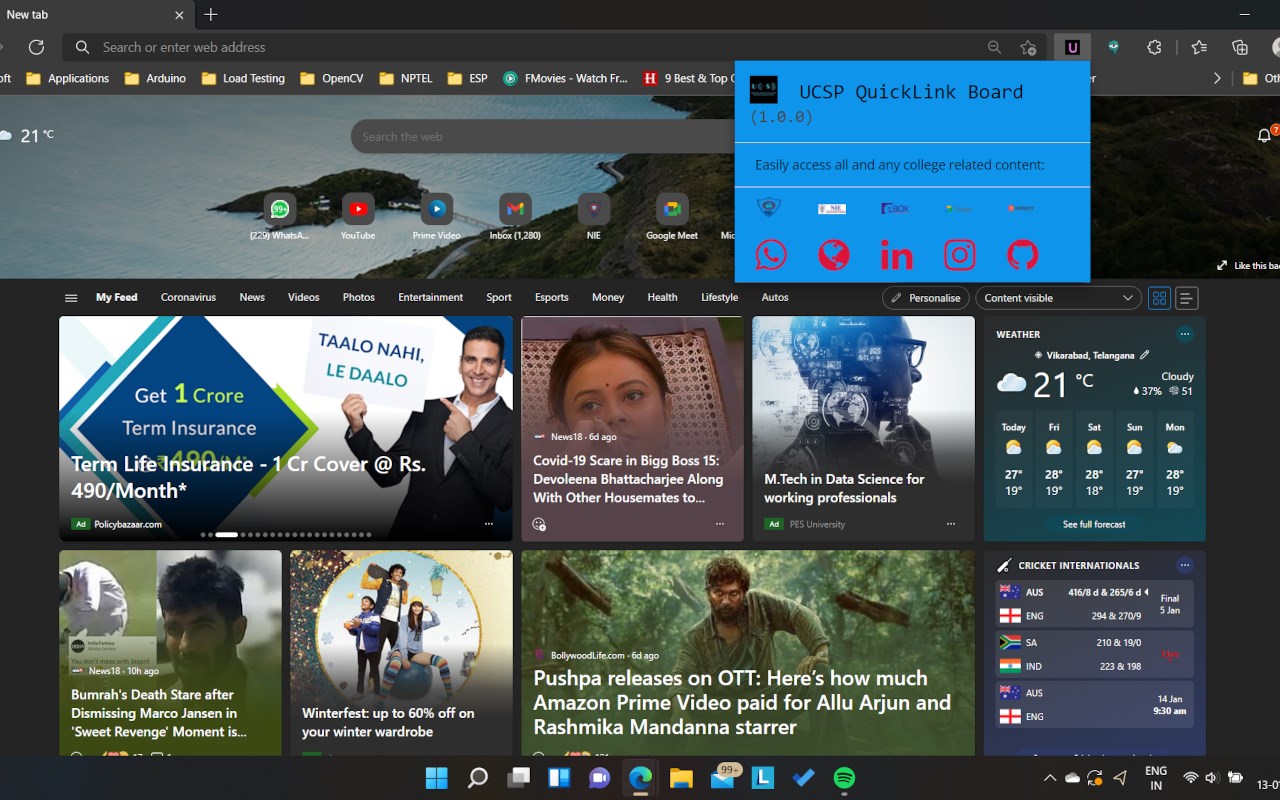Click the Google Classroom logo in popup
1280x800 pixels.
pyautogui.click(x=958, y=208)
